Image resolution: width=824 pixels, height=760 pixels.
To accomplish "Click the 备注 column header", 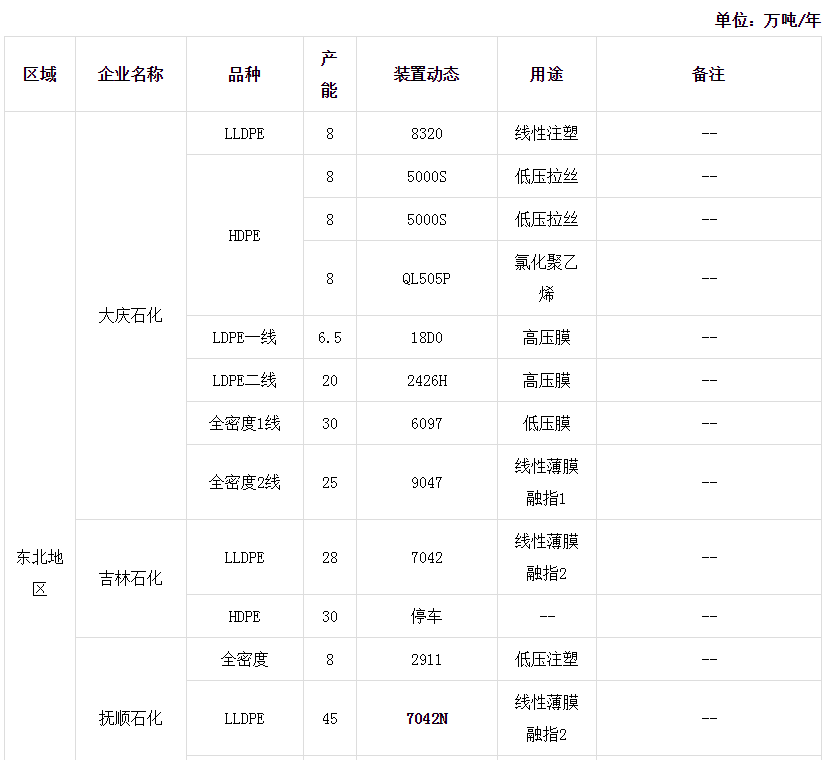I will pos(709,74).
